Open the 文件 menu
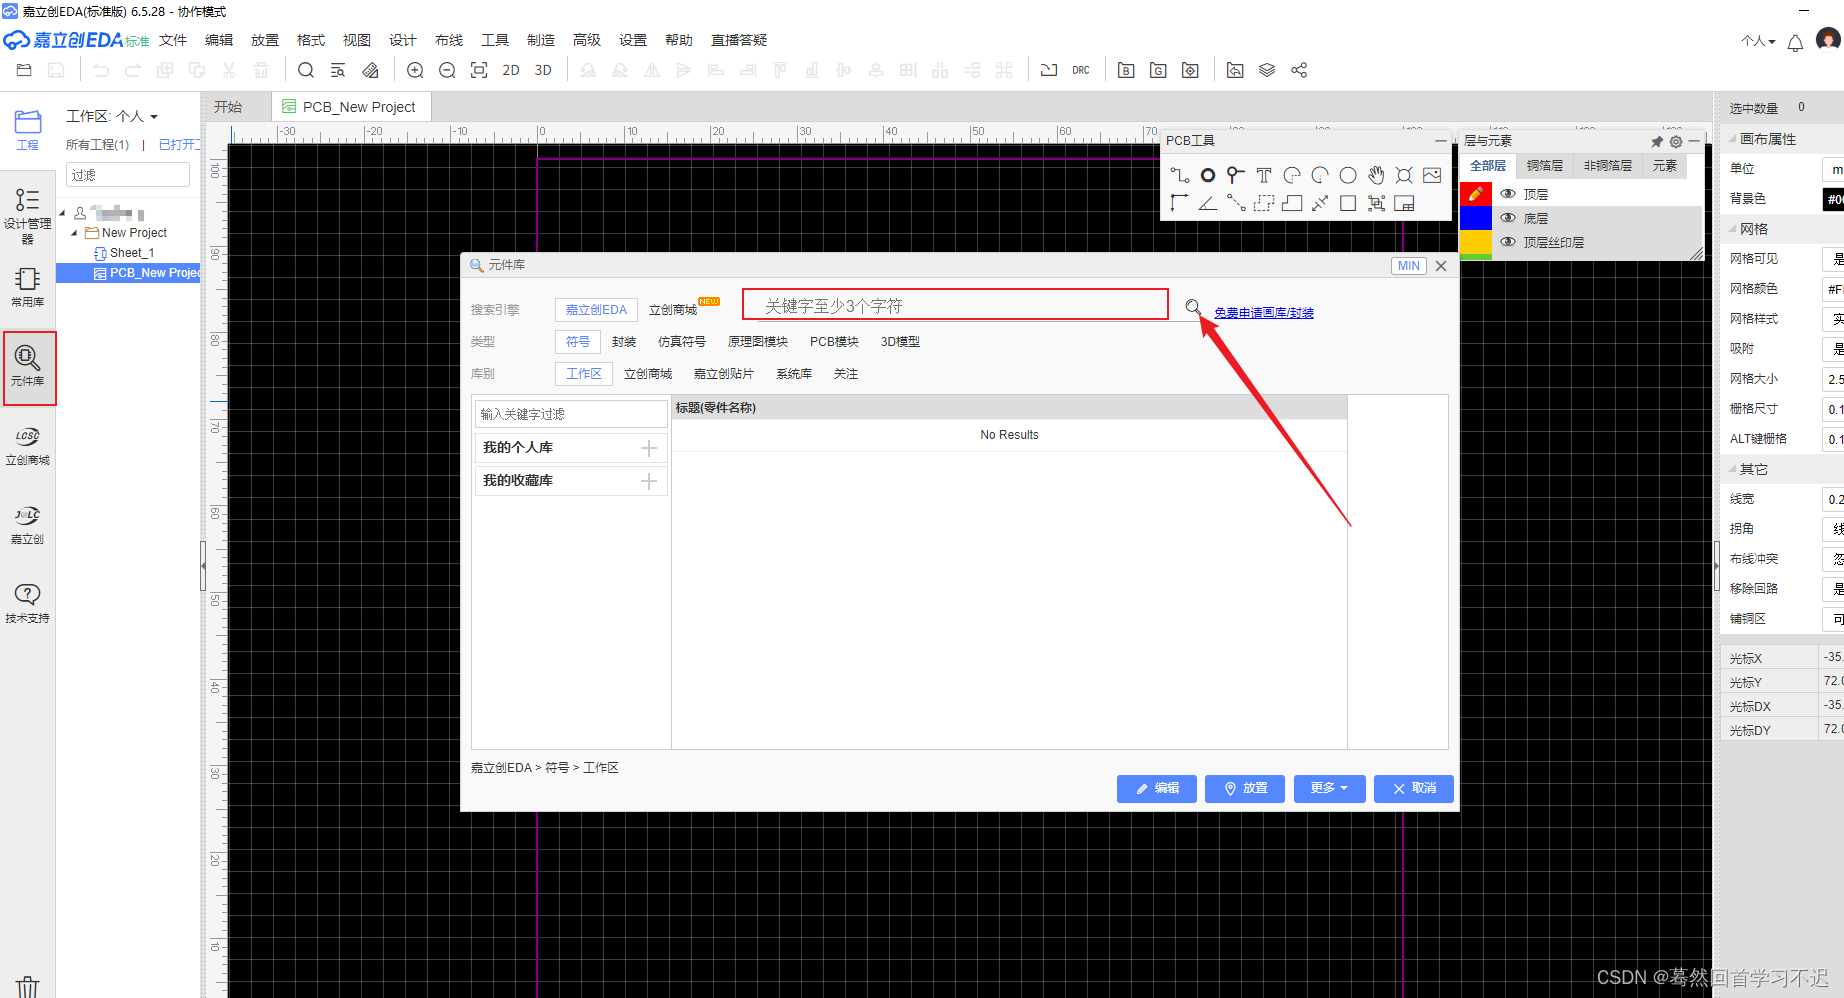This screenshot has height=998, width=1844. [x=173, y=40]
